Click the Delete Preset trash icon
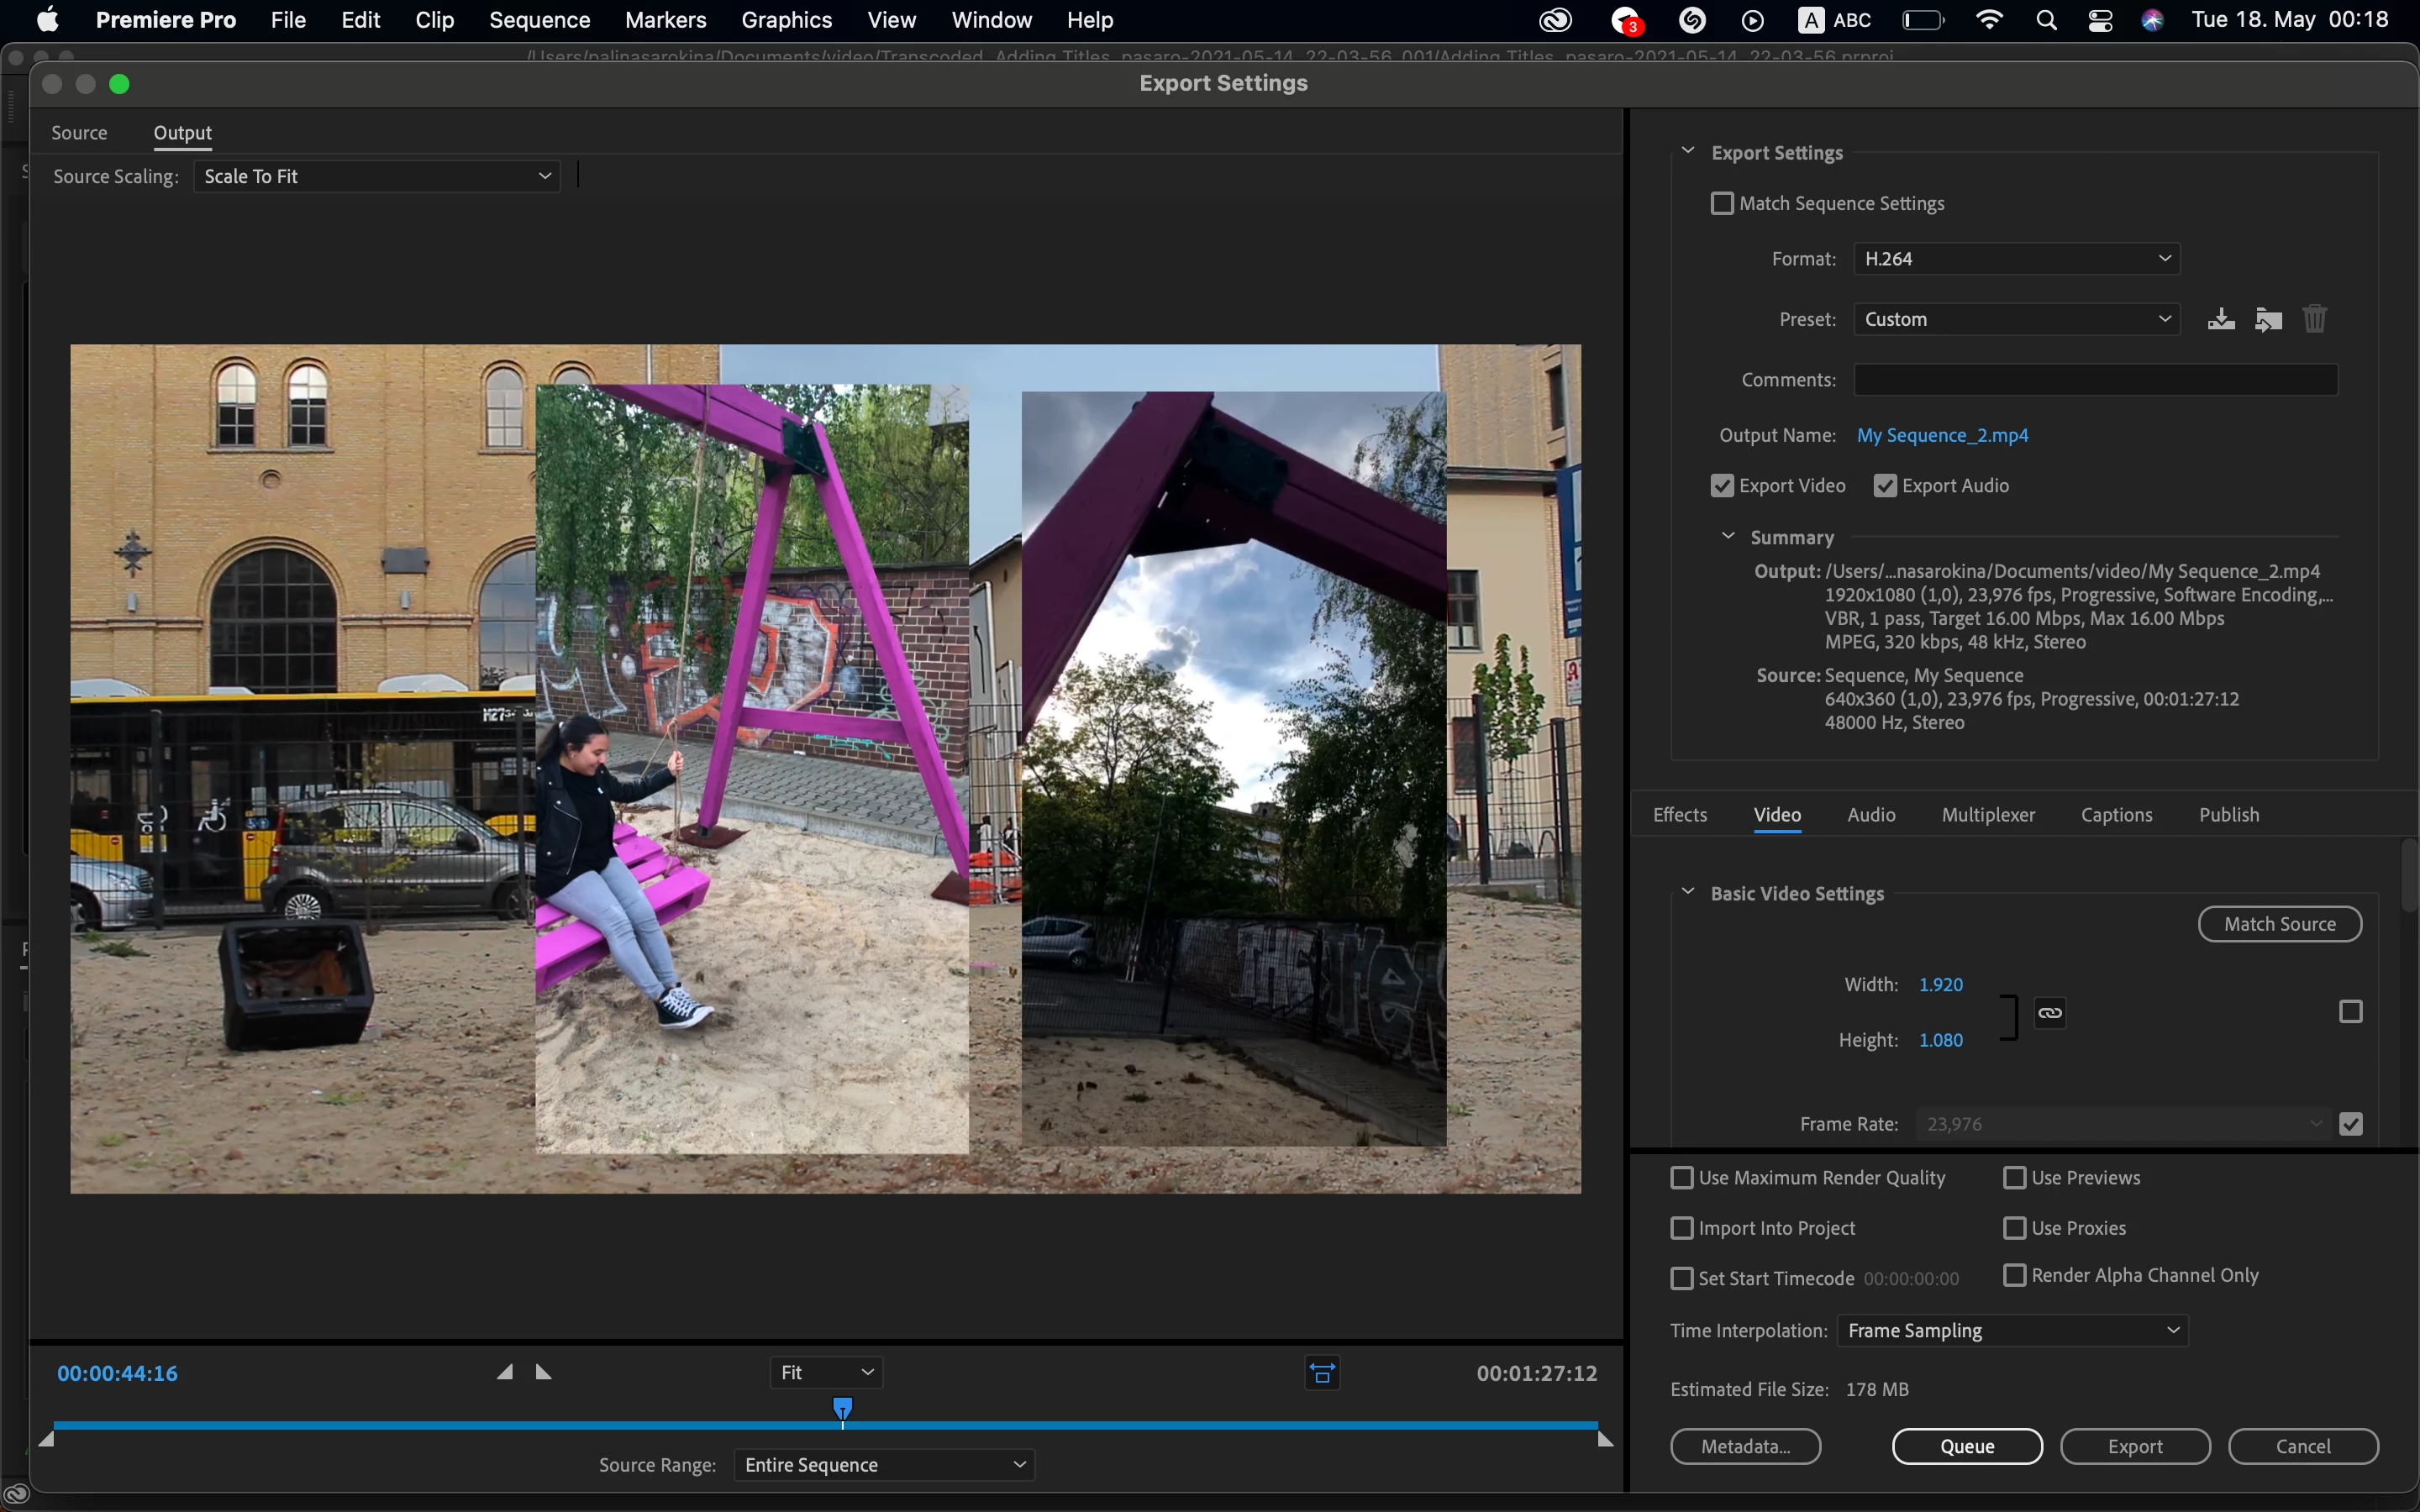 tap(2315, 319)
